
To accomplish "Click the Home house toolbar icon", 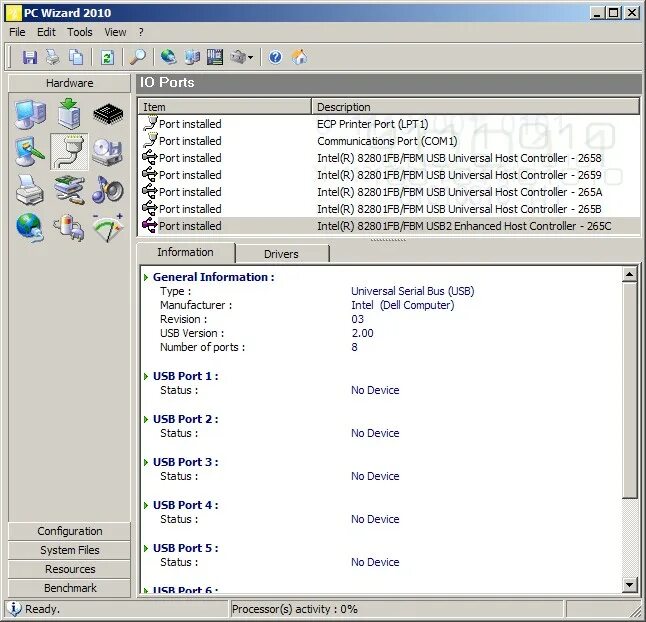I will (299, 57).
